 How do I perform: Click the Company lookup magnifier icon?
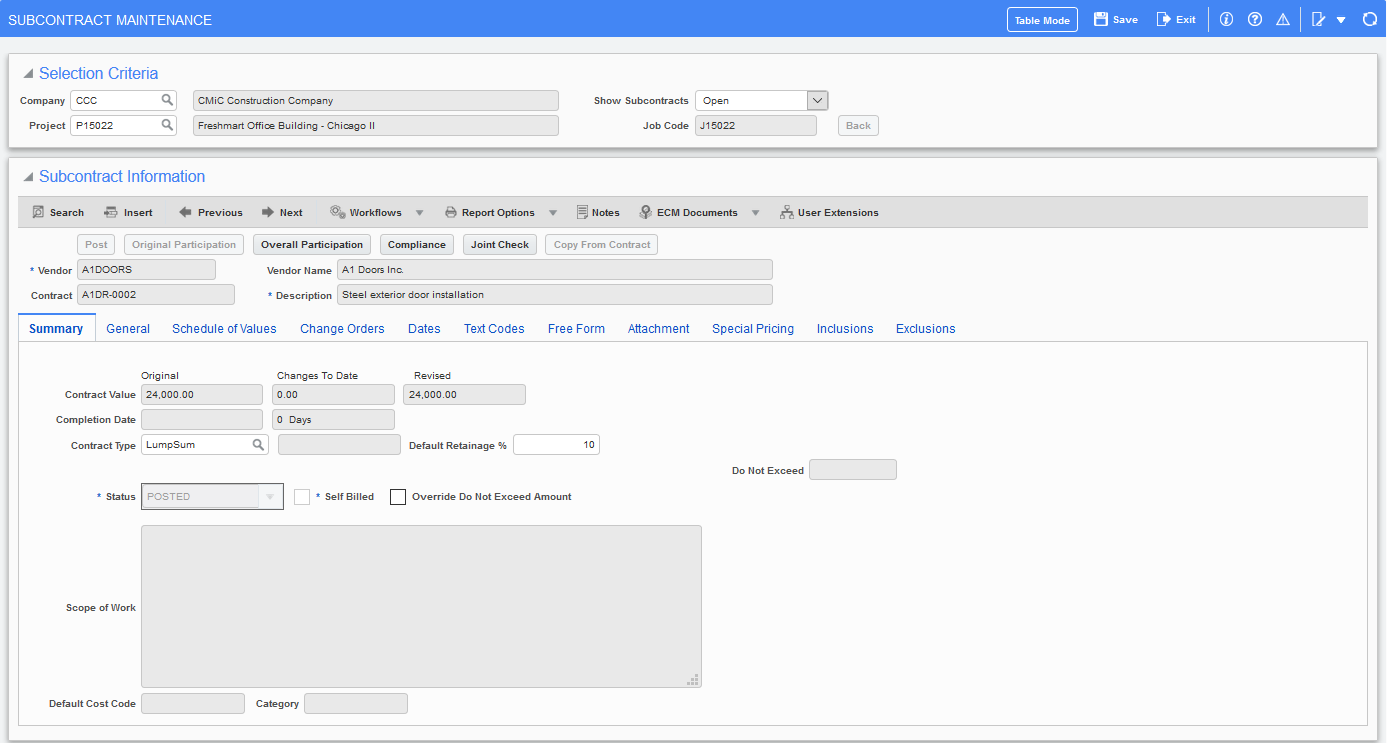point(167,100)
